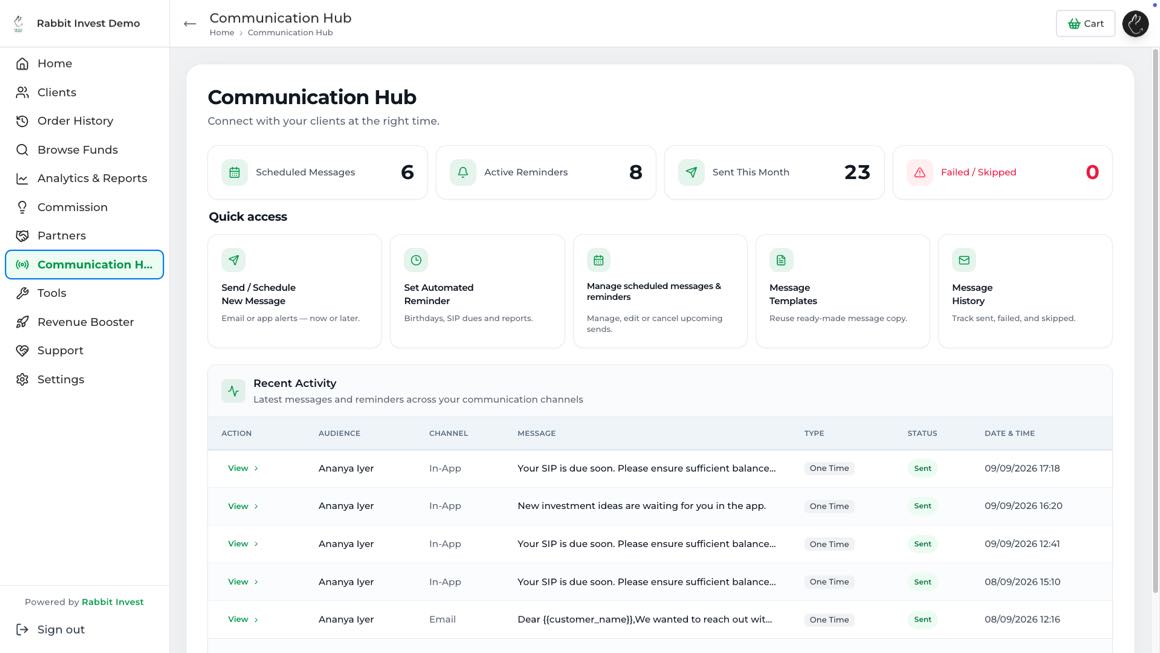Click the Home house icon in sidebar
The image size is (1160, 653).
point(22,64)
